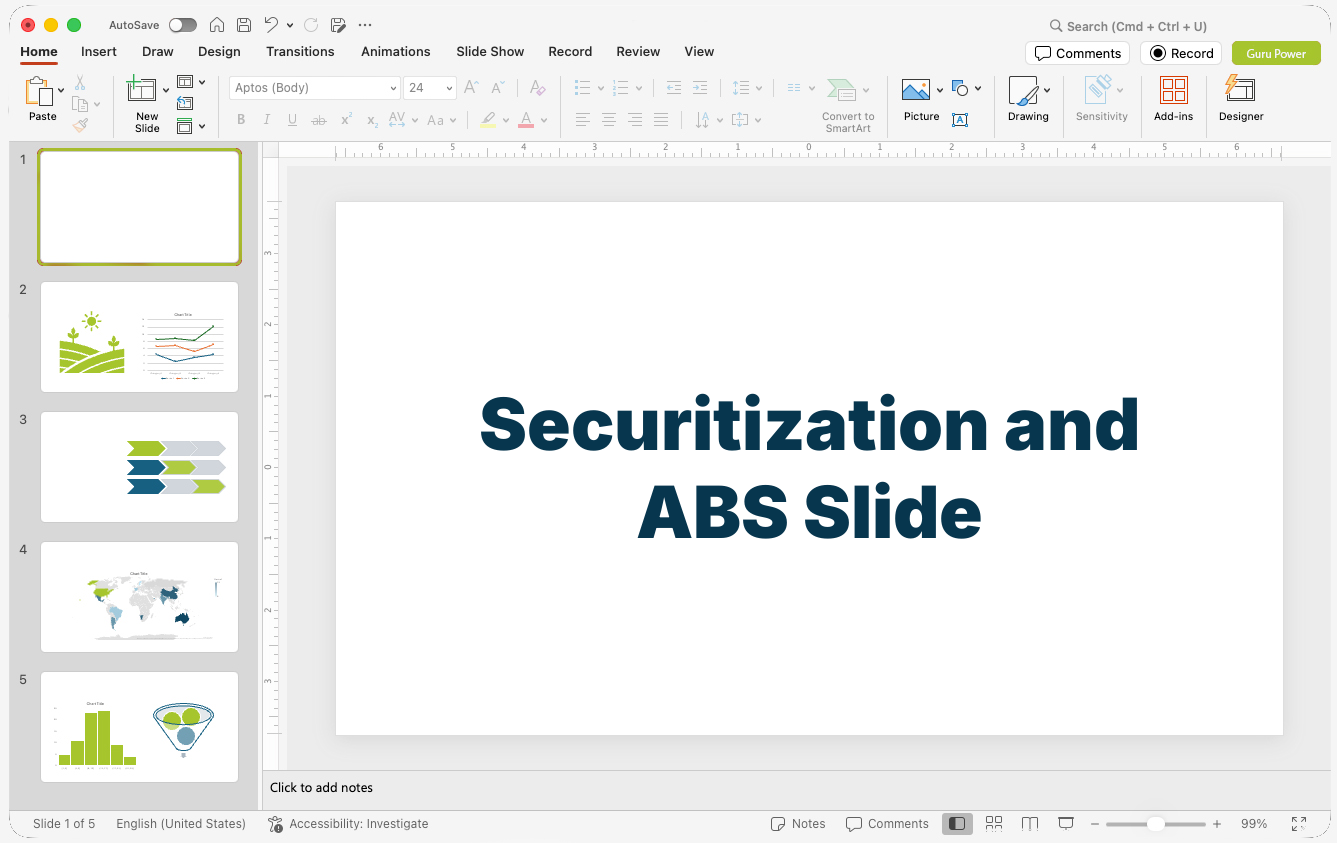Click the Format Painter brush icon
The height and width of the screenshot is (843, 1337).
80,125
